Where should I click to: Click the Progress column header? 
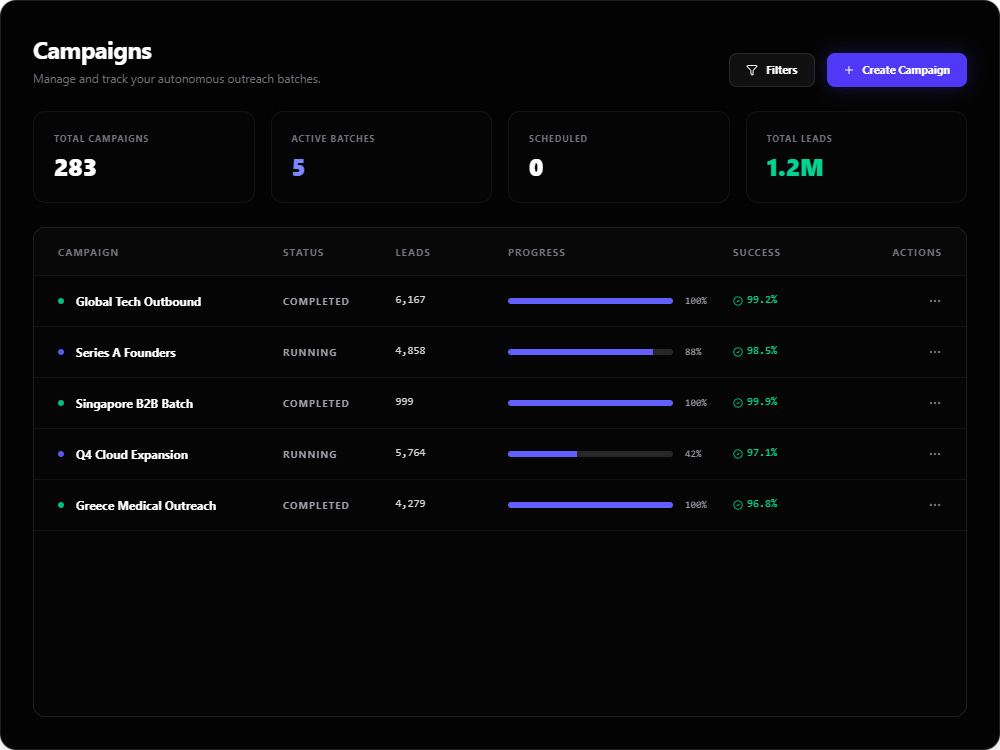click(536, 253)
